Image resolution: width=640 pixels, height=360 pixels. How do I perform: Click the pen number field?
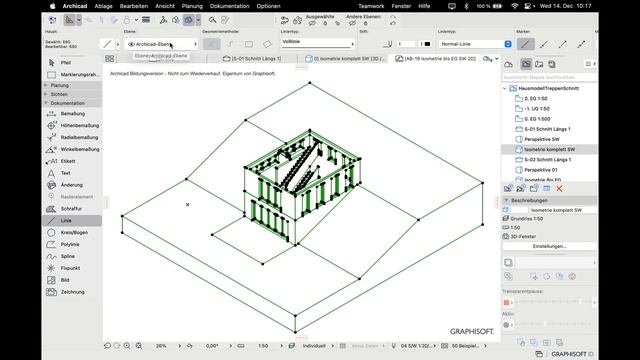[x=406, y=44]
